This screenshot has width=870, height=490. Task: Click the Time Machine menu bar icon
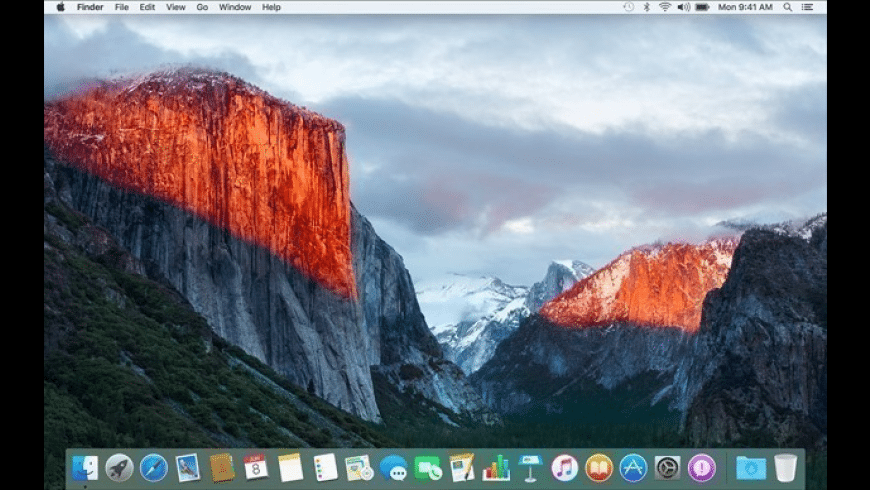(x=628, y=7)
